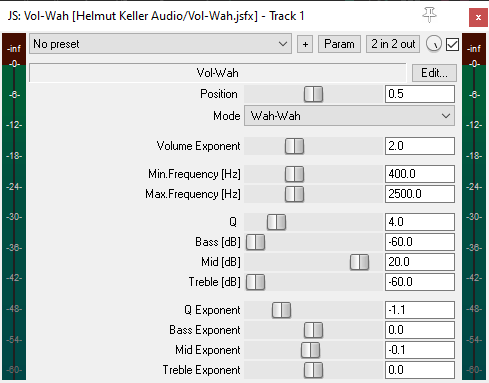Toggle the FX bypass checkbox

(452, 44)
